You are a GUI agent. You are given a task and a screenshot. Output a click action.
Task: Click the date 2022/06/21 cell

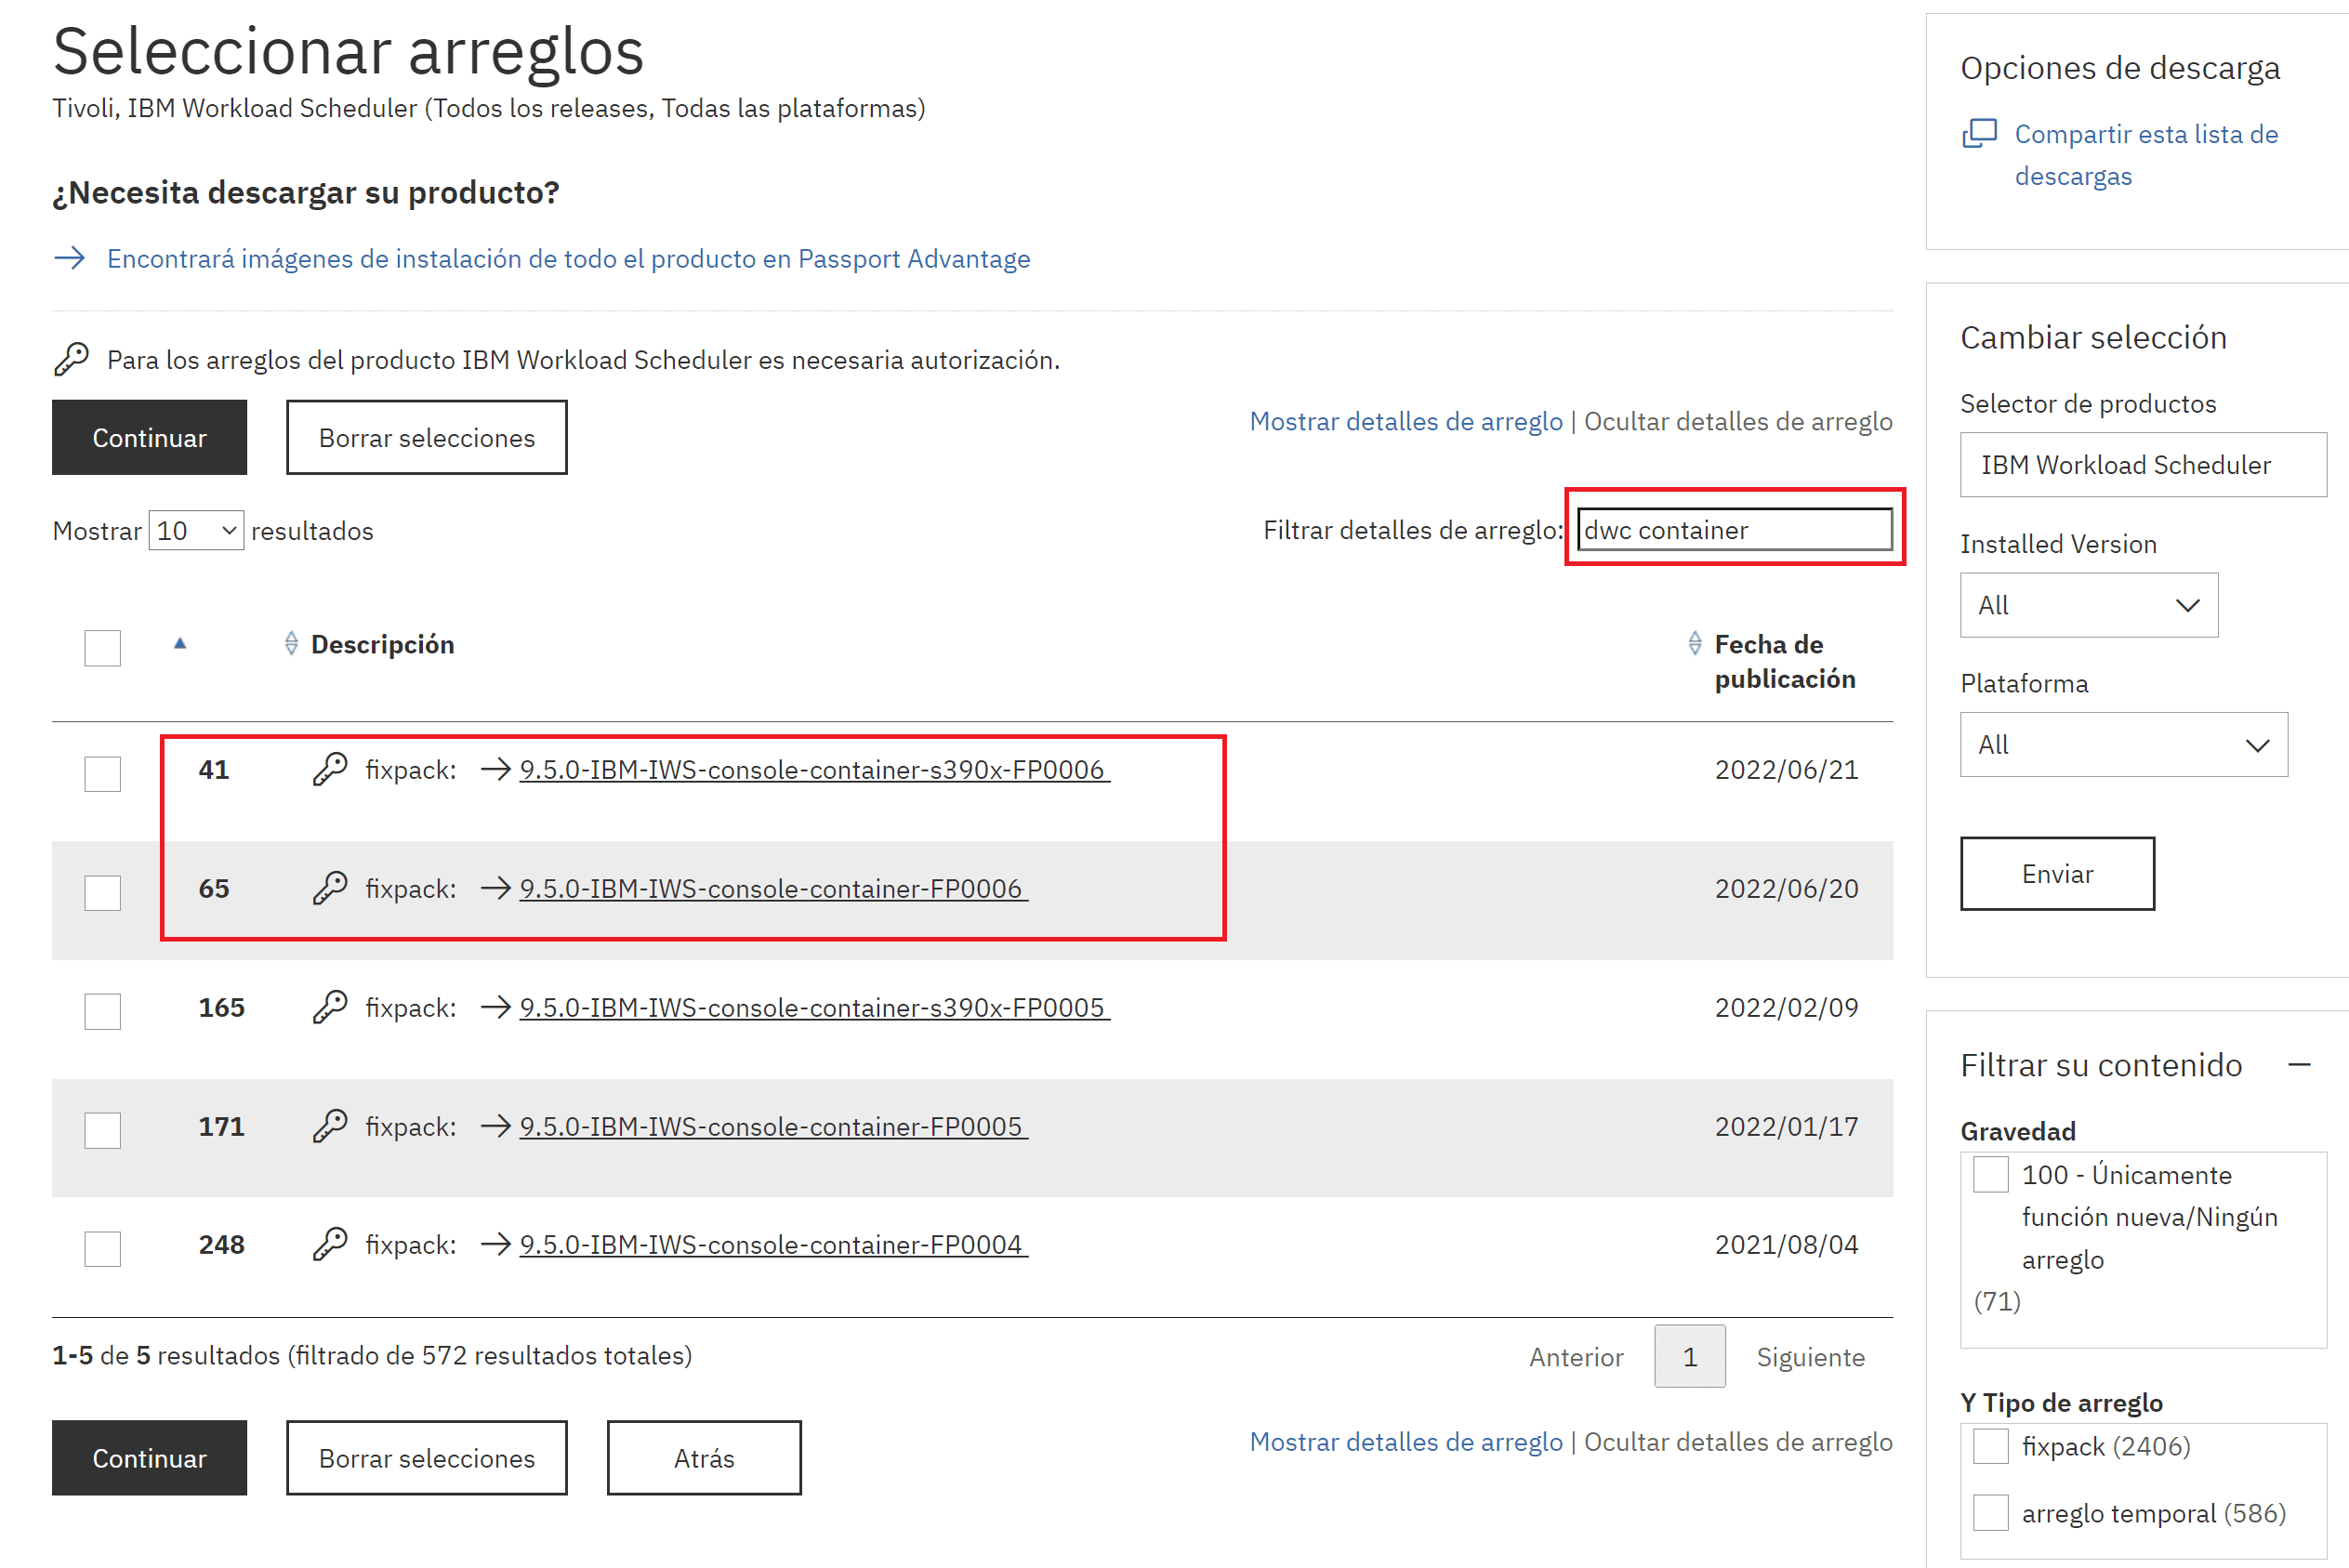tap(1786, 769)
